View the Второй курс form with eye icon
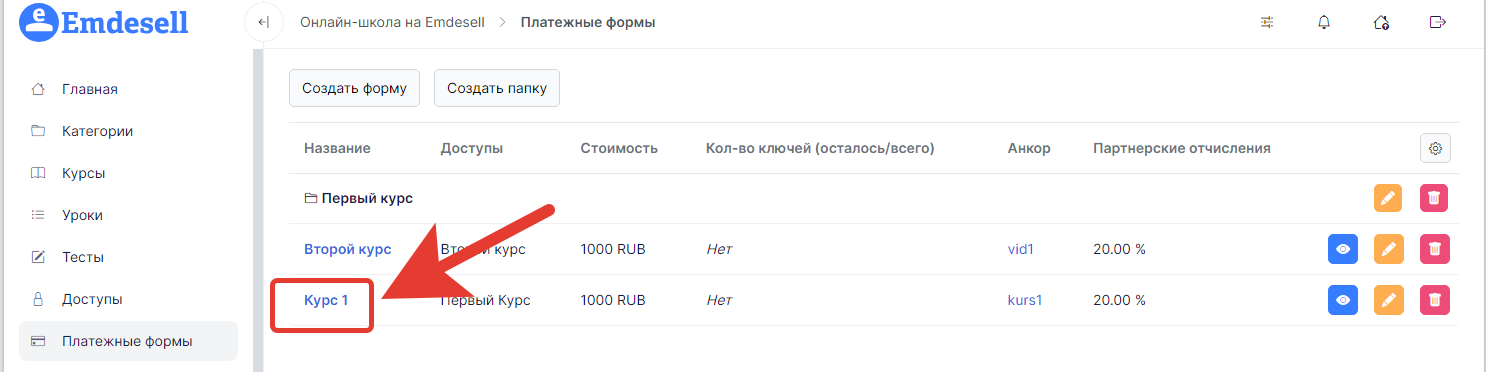This screenshot has height=372, width=1486. pos(1343,249)
